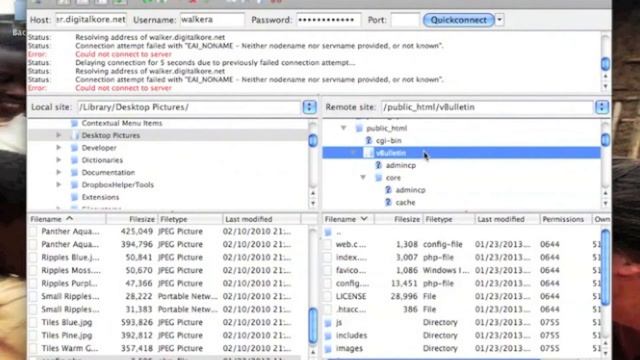Click the question icon of admincp inside core

tap(388, 190)
